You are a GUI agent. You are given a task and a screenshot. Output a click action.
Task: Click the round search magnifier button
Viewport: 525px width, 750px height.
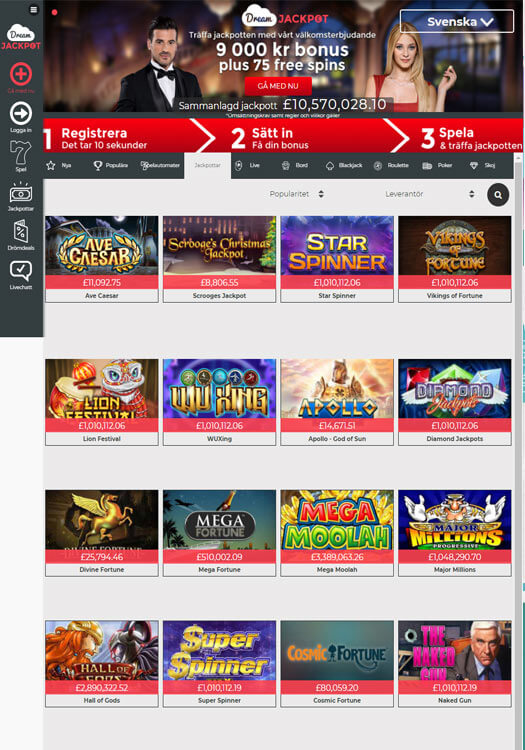[x=498, y=195]
